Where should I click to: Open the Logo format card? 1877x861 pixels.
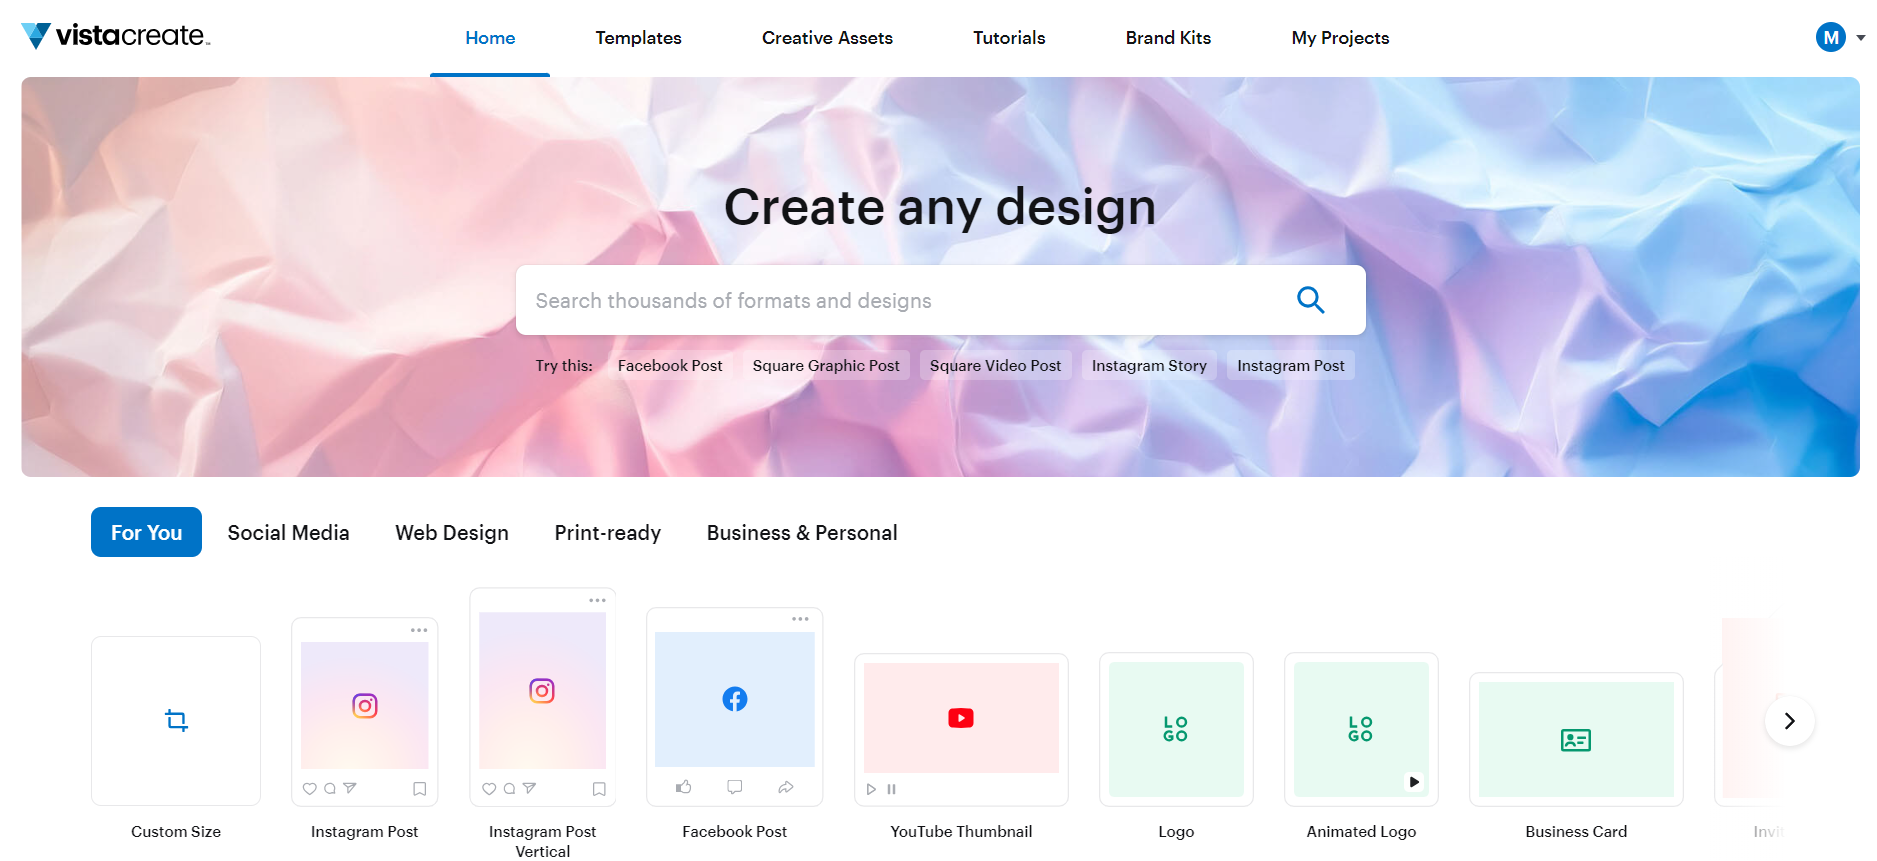tap(1176, 729)
